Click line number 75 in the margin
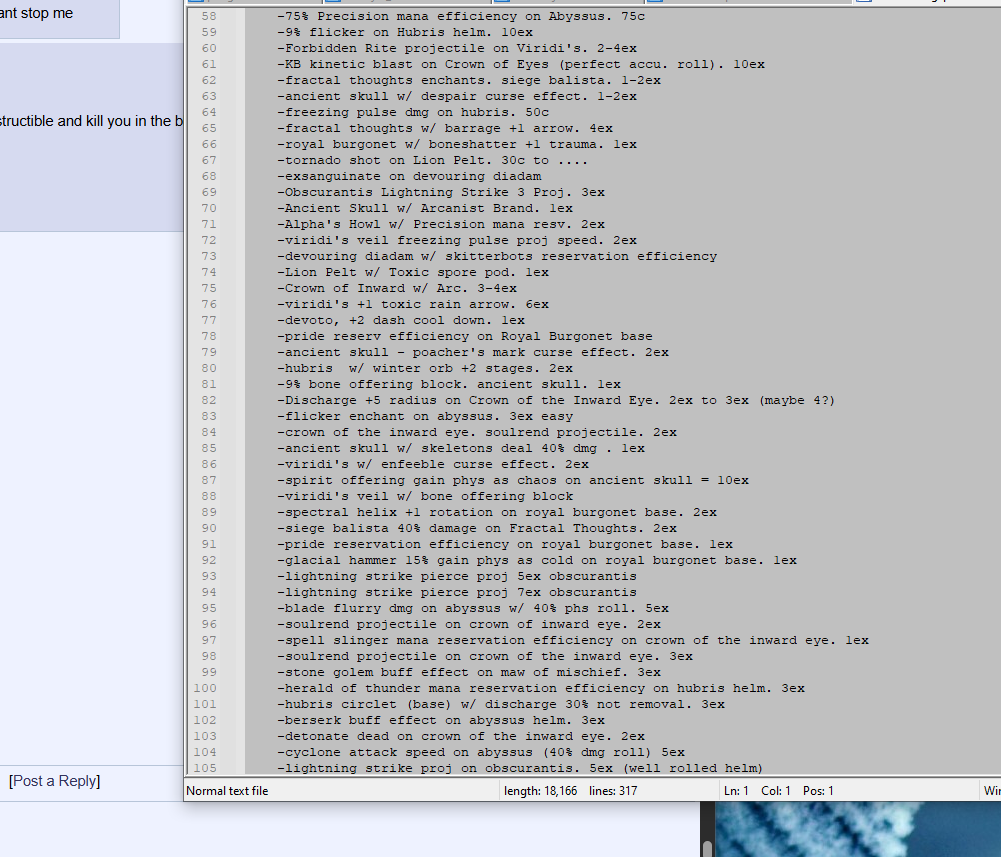 coord(209,289)
